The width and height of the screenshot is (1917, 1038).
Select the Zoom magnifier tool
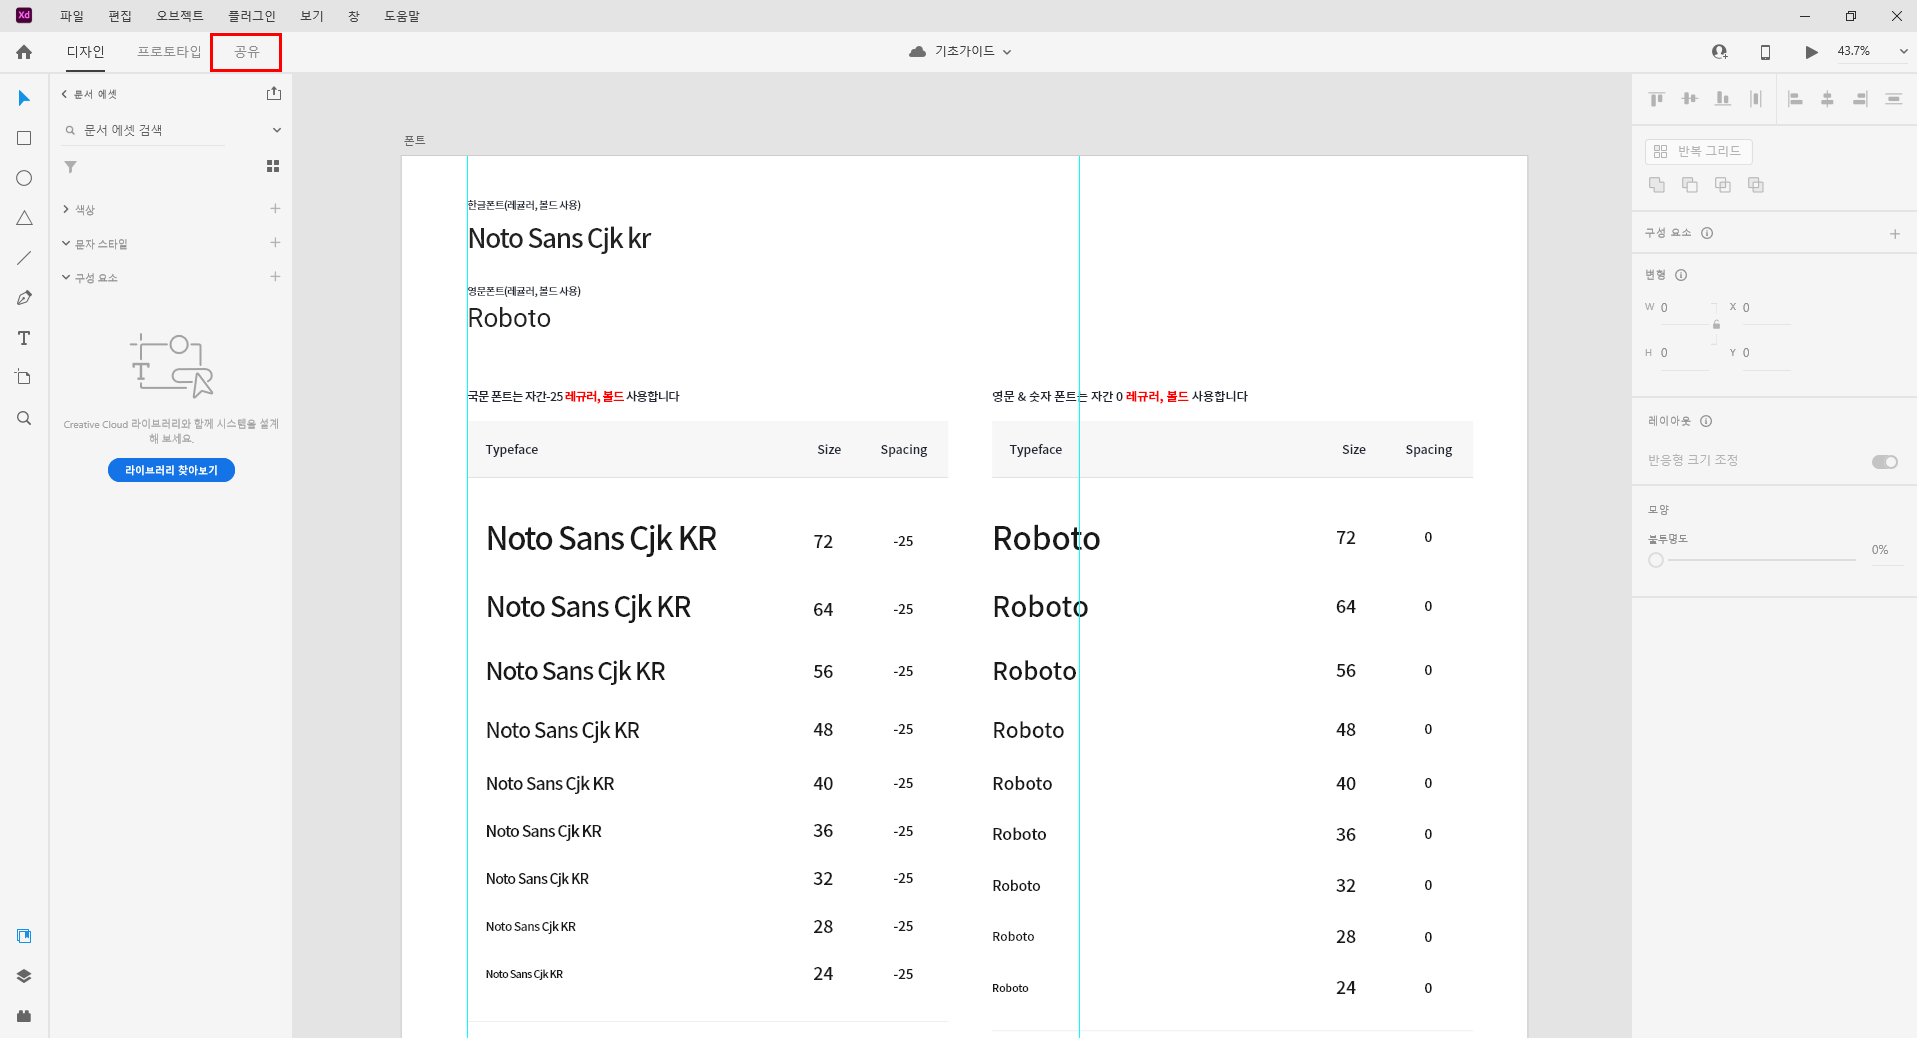24,418
